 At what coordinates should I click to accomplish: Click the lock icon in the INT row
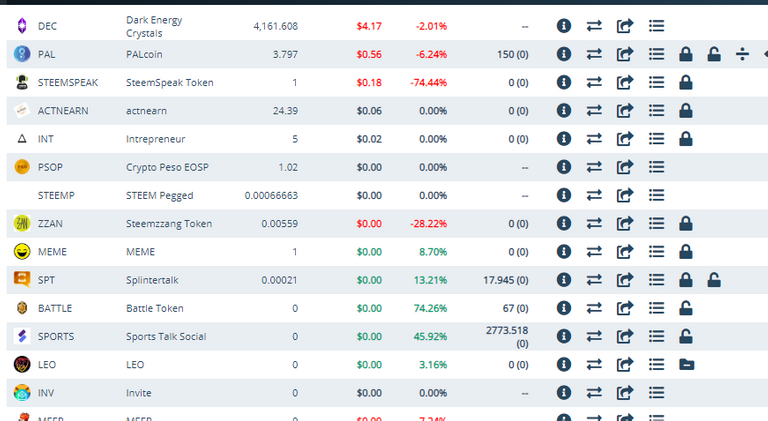(x=686, y=139)
